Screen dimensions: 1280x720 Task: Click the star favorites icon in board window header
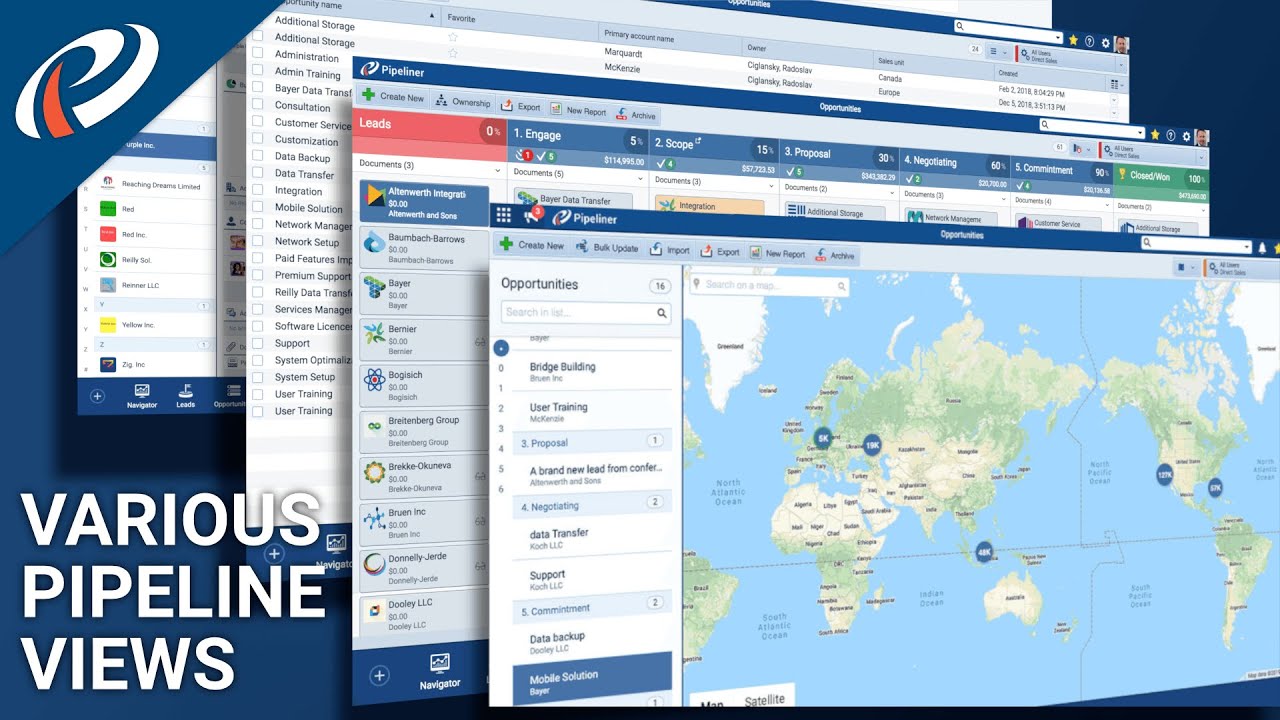tap(1155, 134)
